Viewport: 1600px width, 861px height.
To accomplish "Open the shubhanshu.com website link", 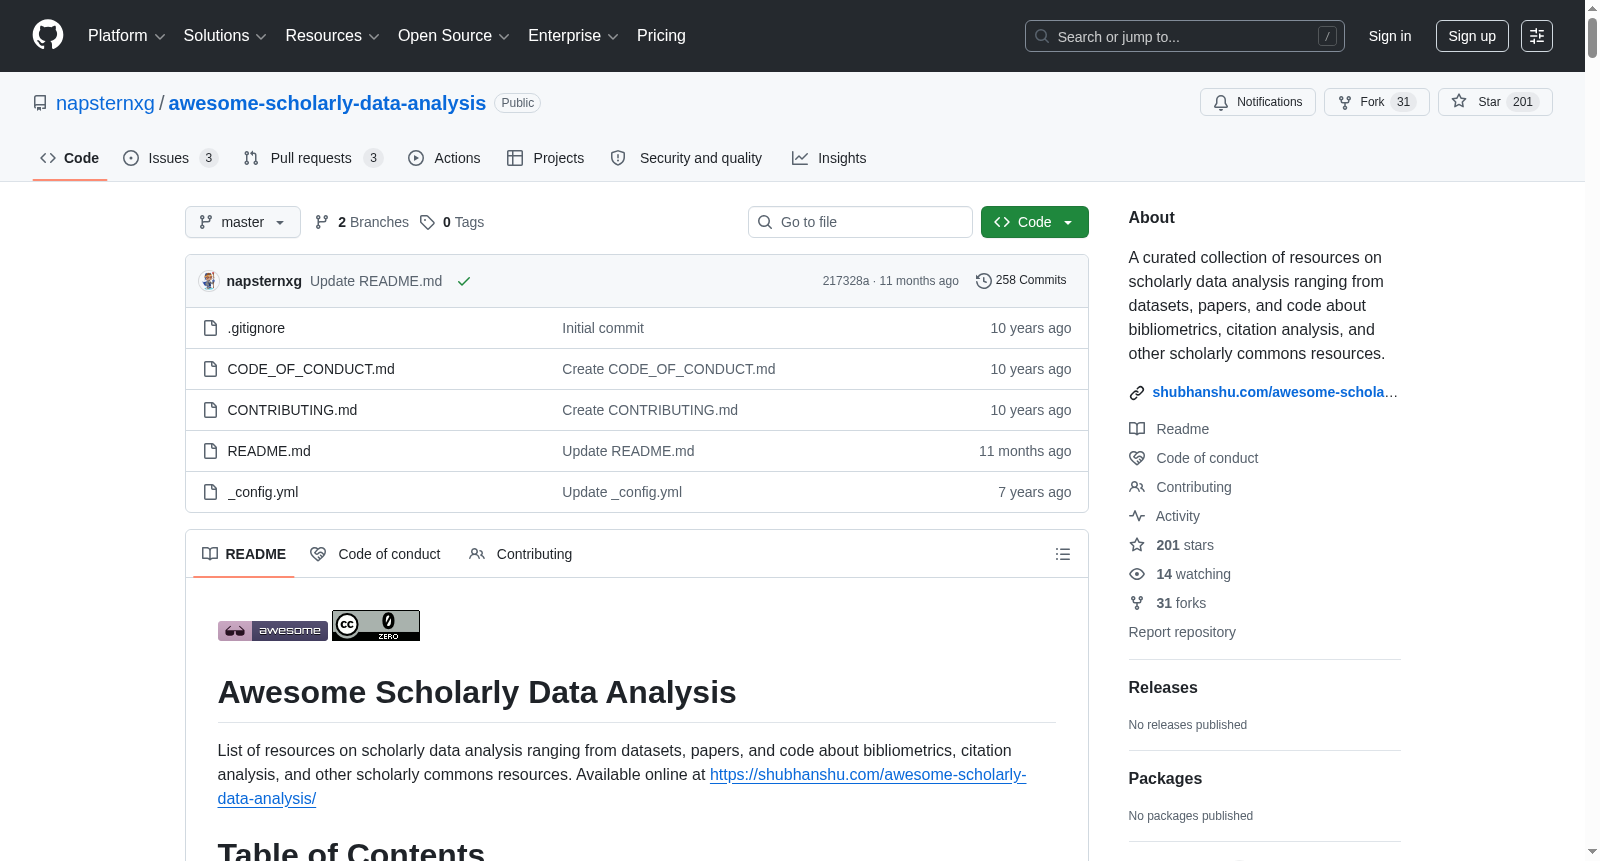I will point(1275,392).
